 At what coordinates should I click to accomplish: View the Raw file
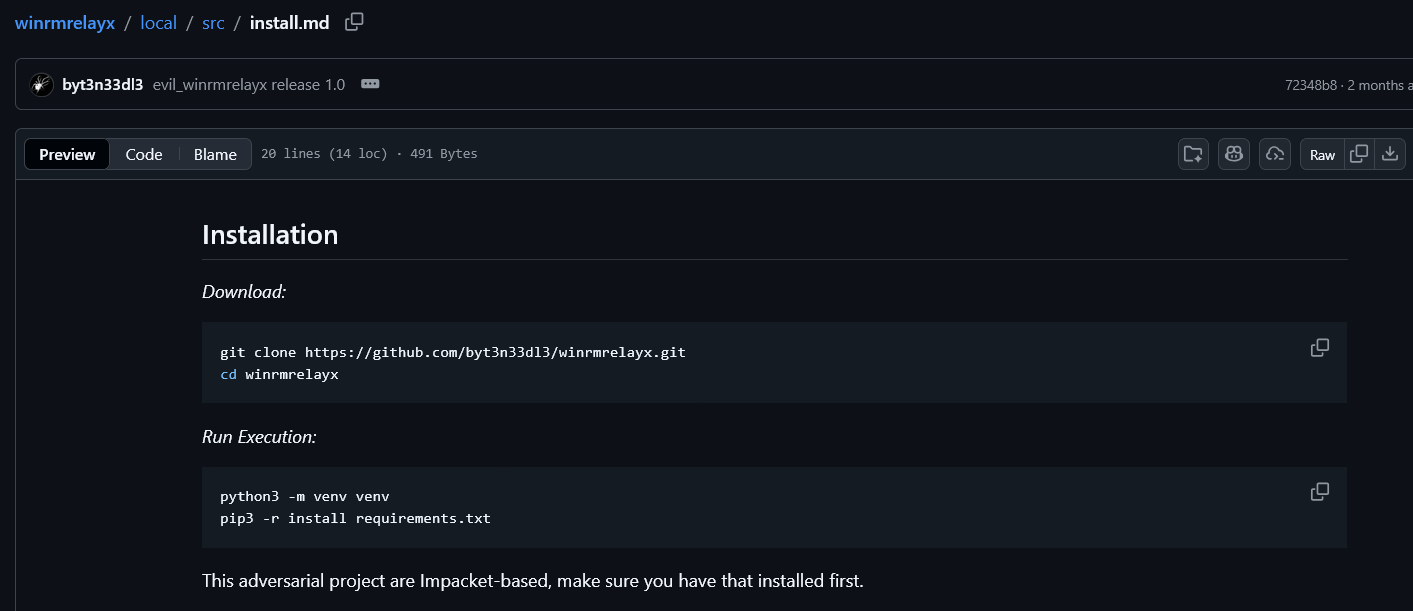pos(1322,154)
